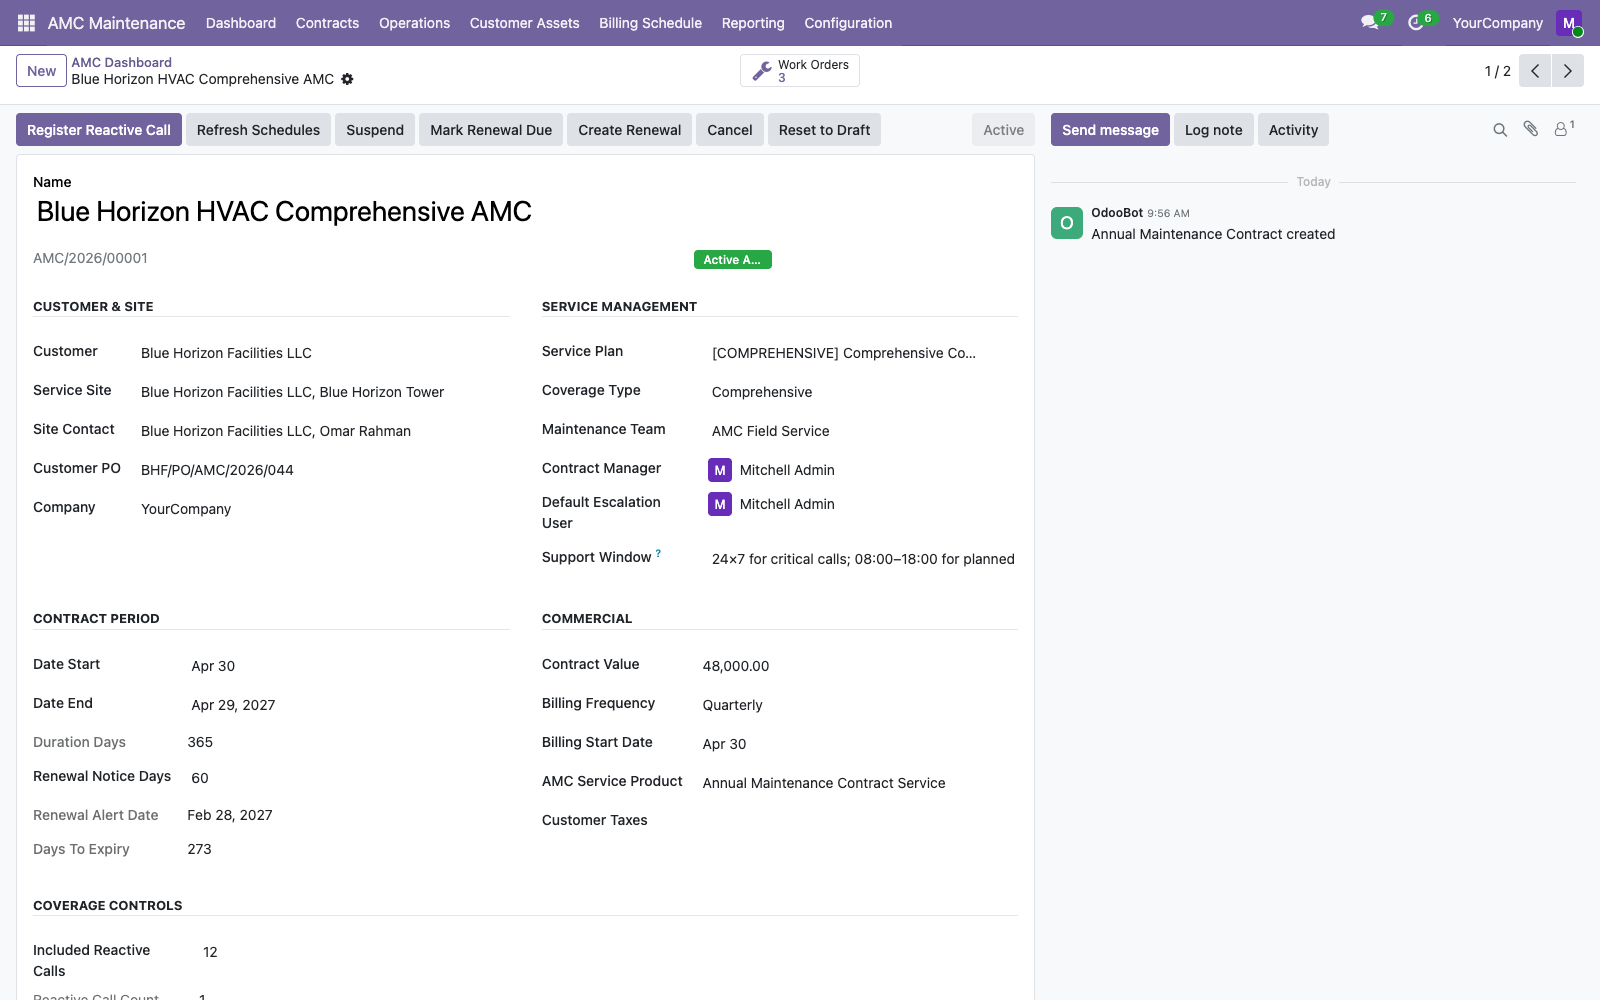Open the Service Plan dropdown

point(865,353)
